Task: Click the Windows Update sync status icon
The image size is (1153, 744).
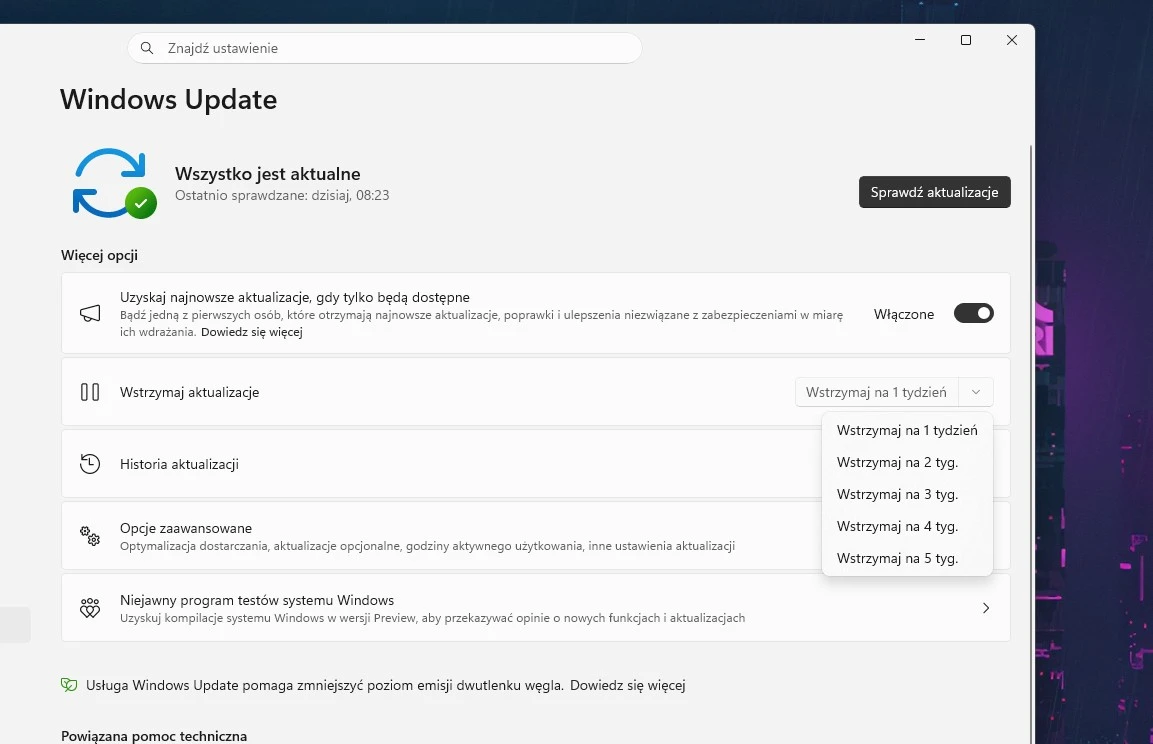Action: [115, 184]
